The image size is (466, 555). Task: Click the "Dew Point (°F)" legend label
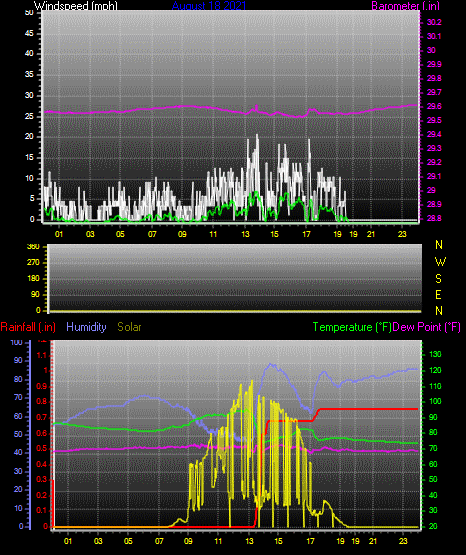(x=427, y=327)
